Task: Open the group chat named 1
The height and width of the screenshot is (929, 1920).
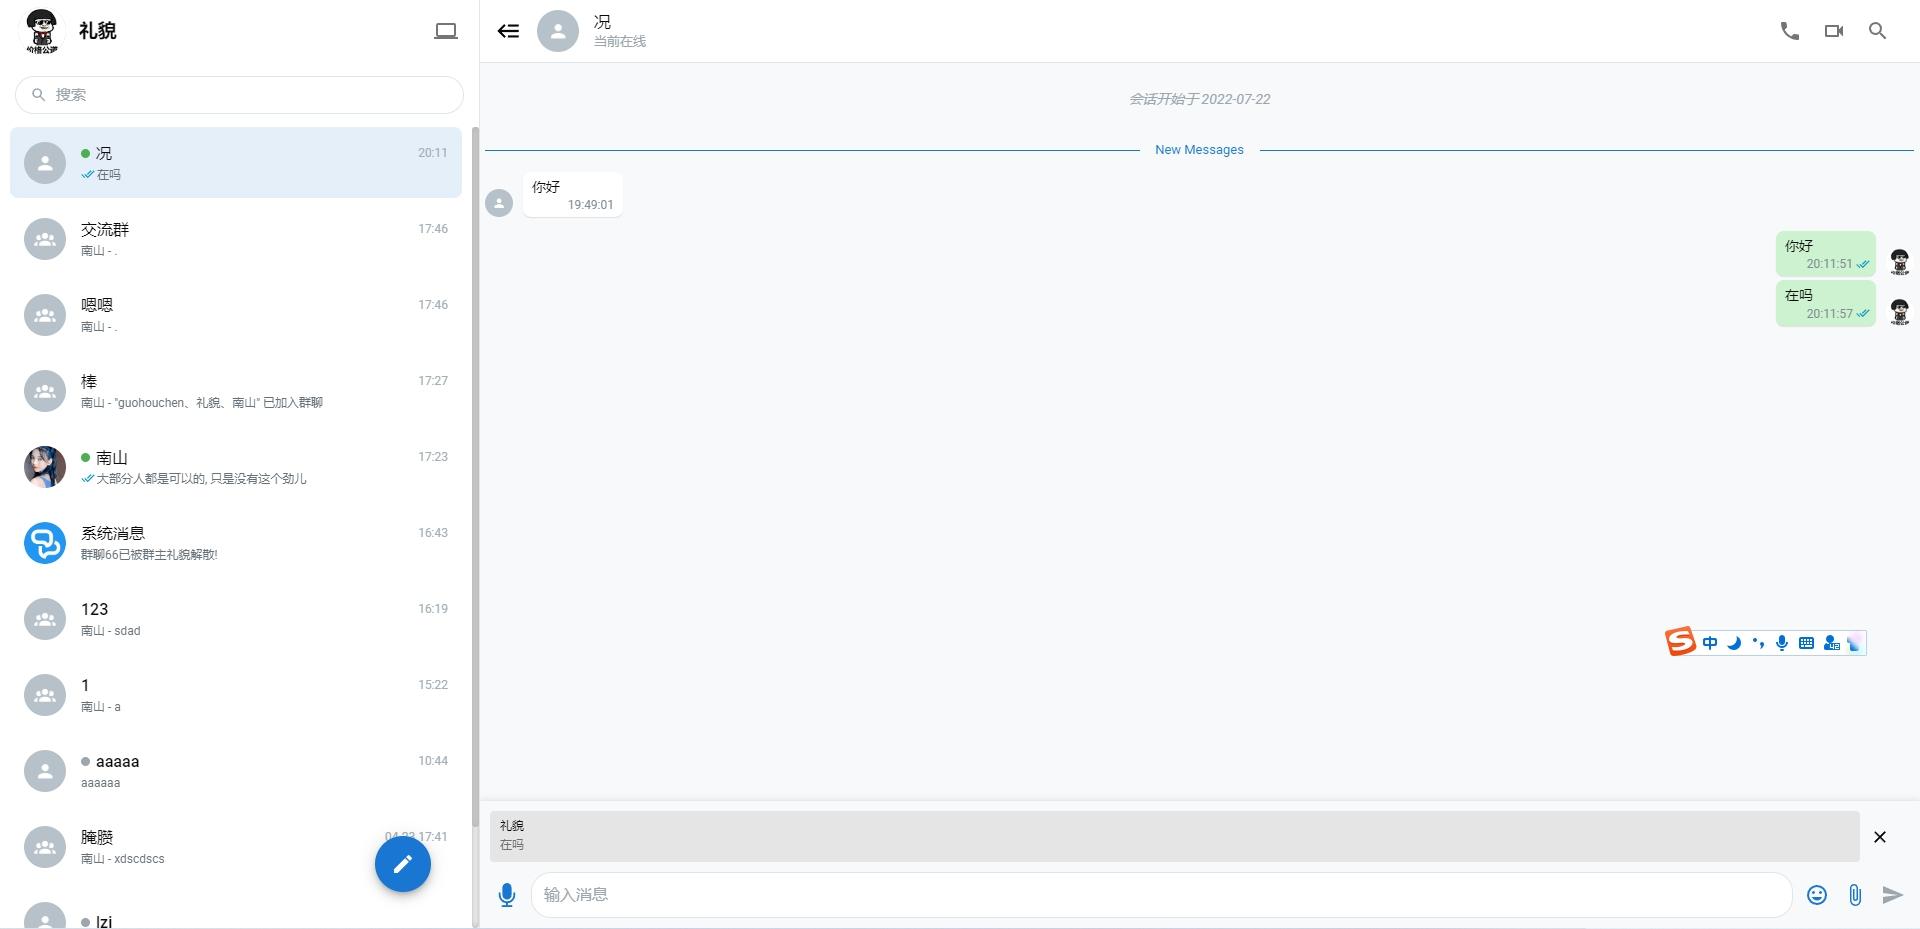Action: tap(236, 695)
